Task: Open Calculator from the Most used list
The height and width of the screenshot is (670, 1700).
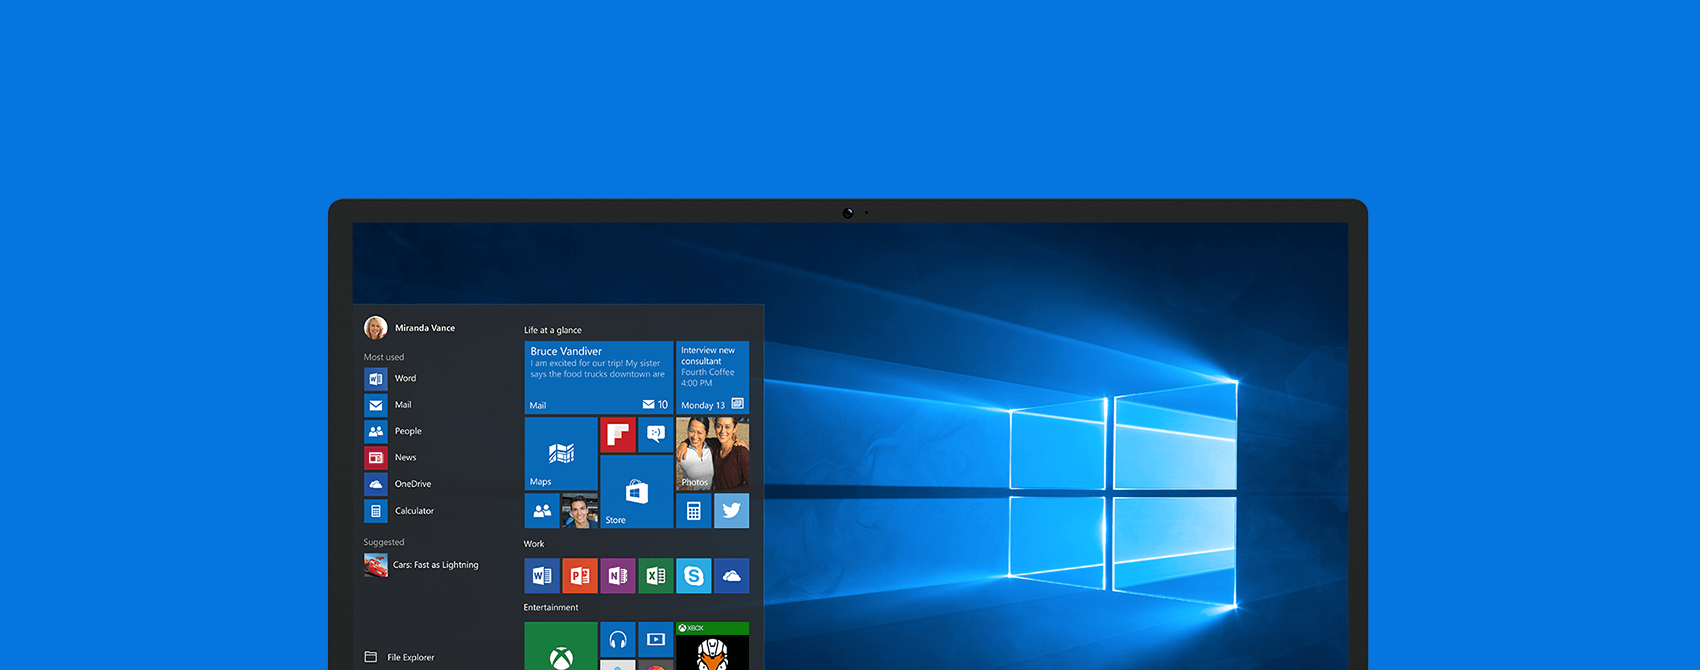Action: (399, 511)
